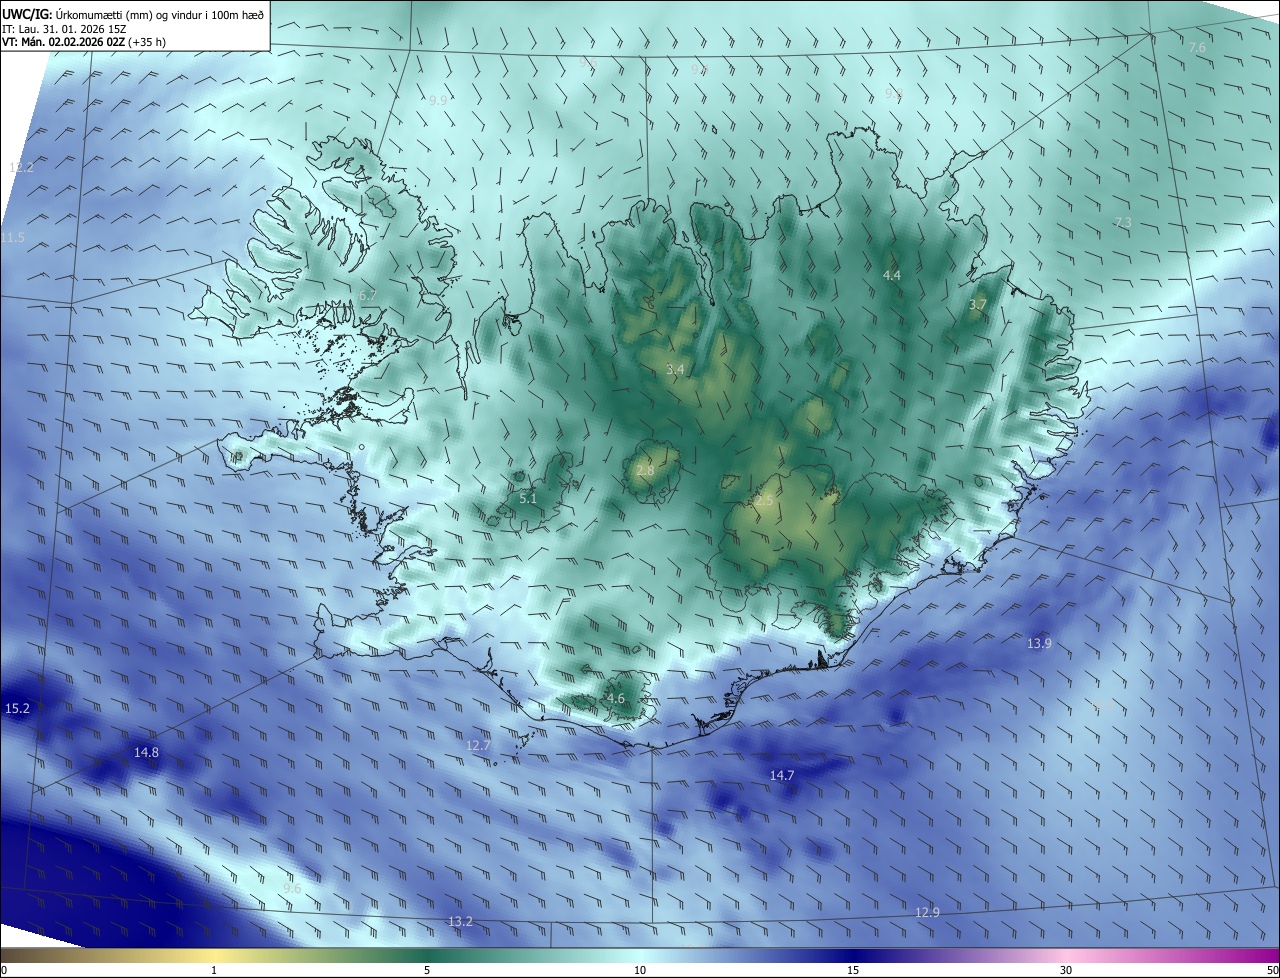The width and height of the screenshot is (1280, 978).
Task: Click the 15 tick on the color scale
Action: click(x=853, y=970)
